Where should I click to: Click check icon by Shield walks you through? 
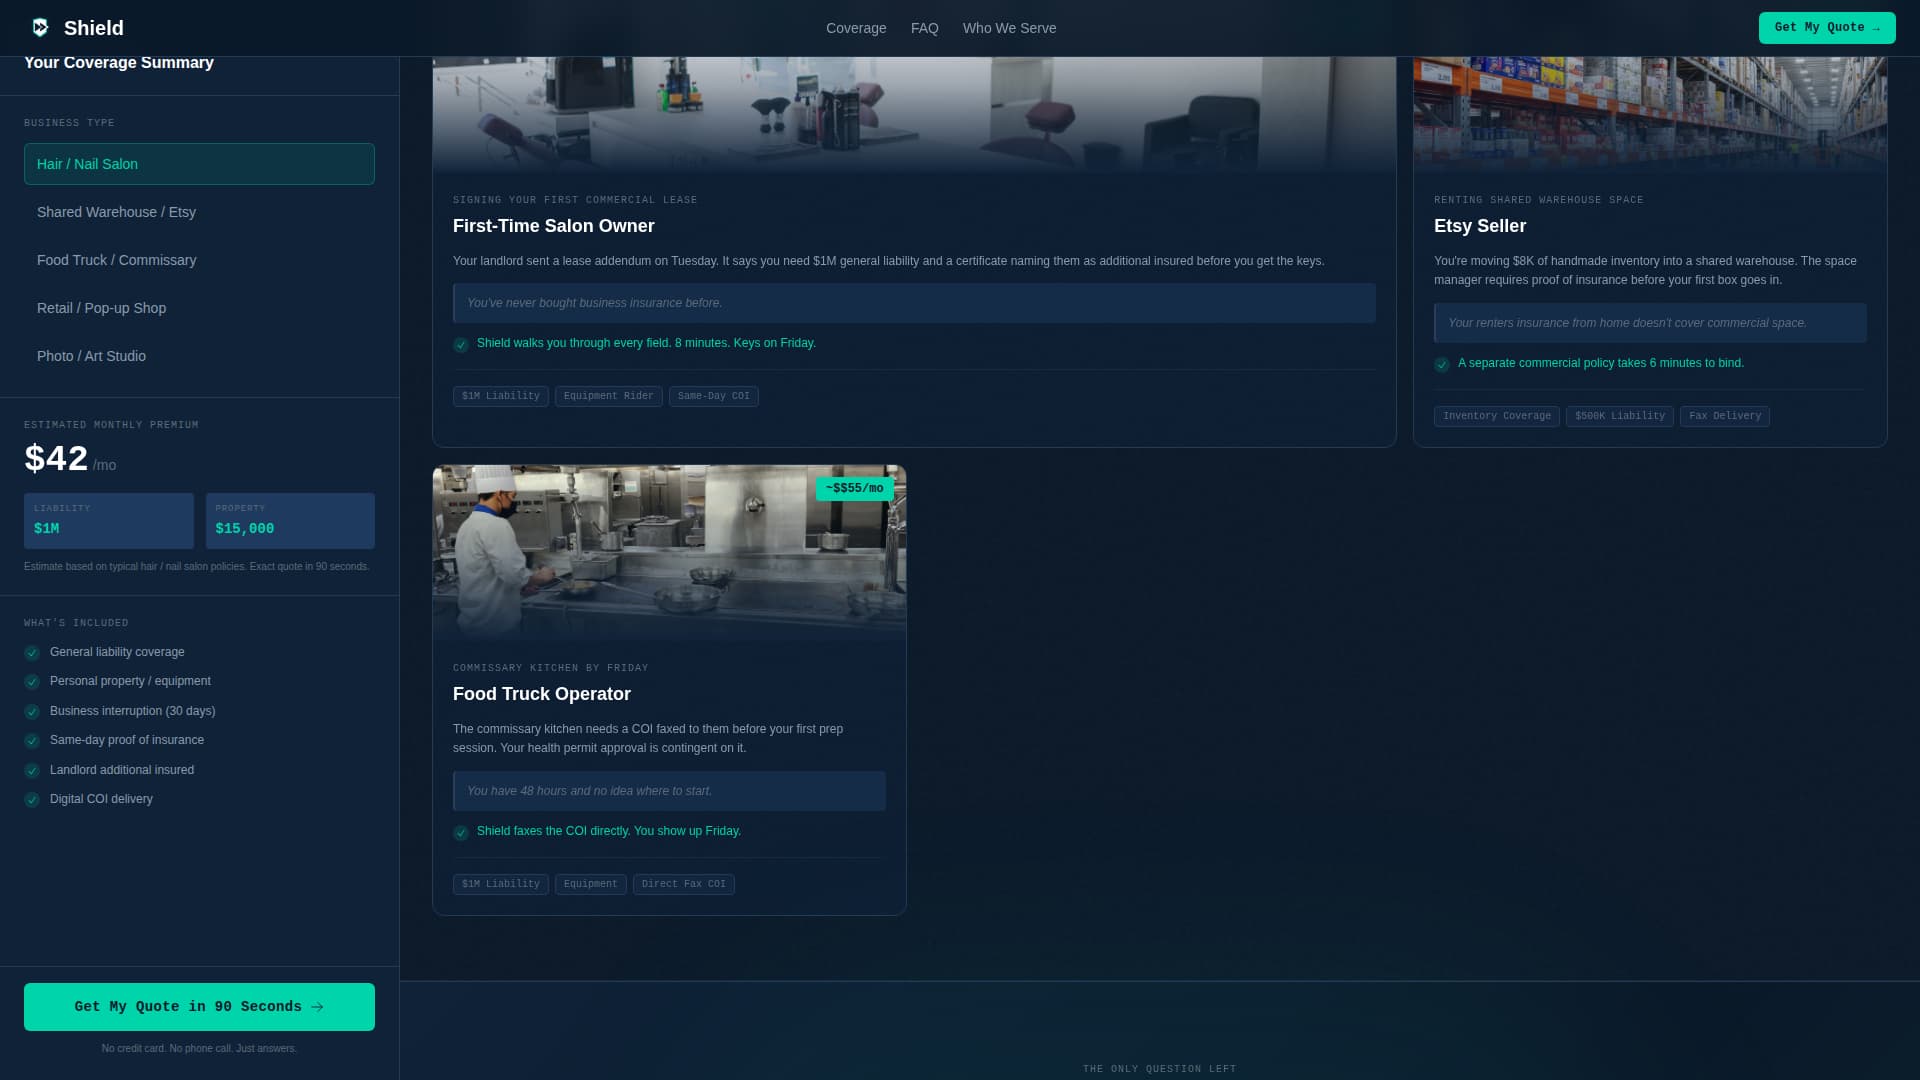(x=461, y=345)
